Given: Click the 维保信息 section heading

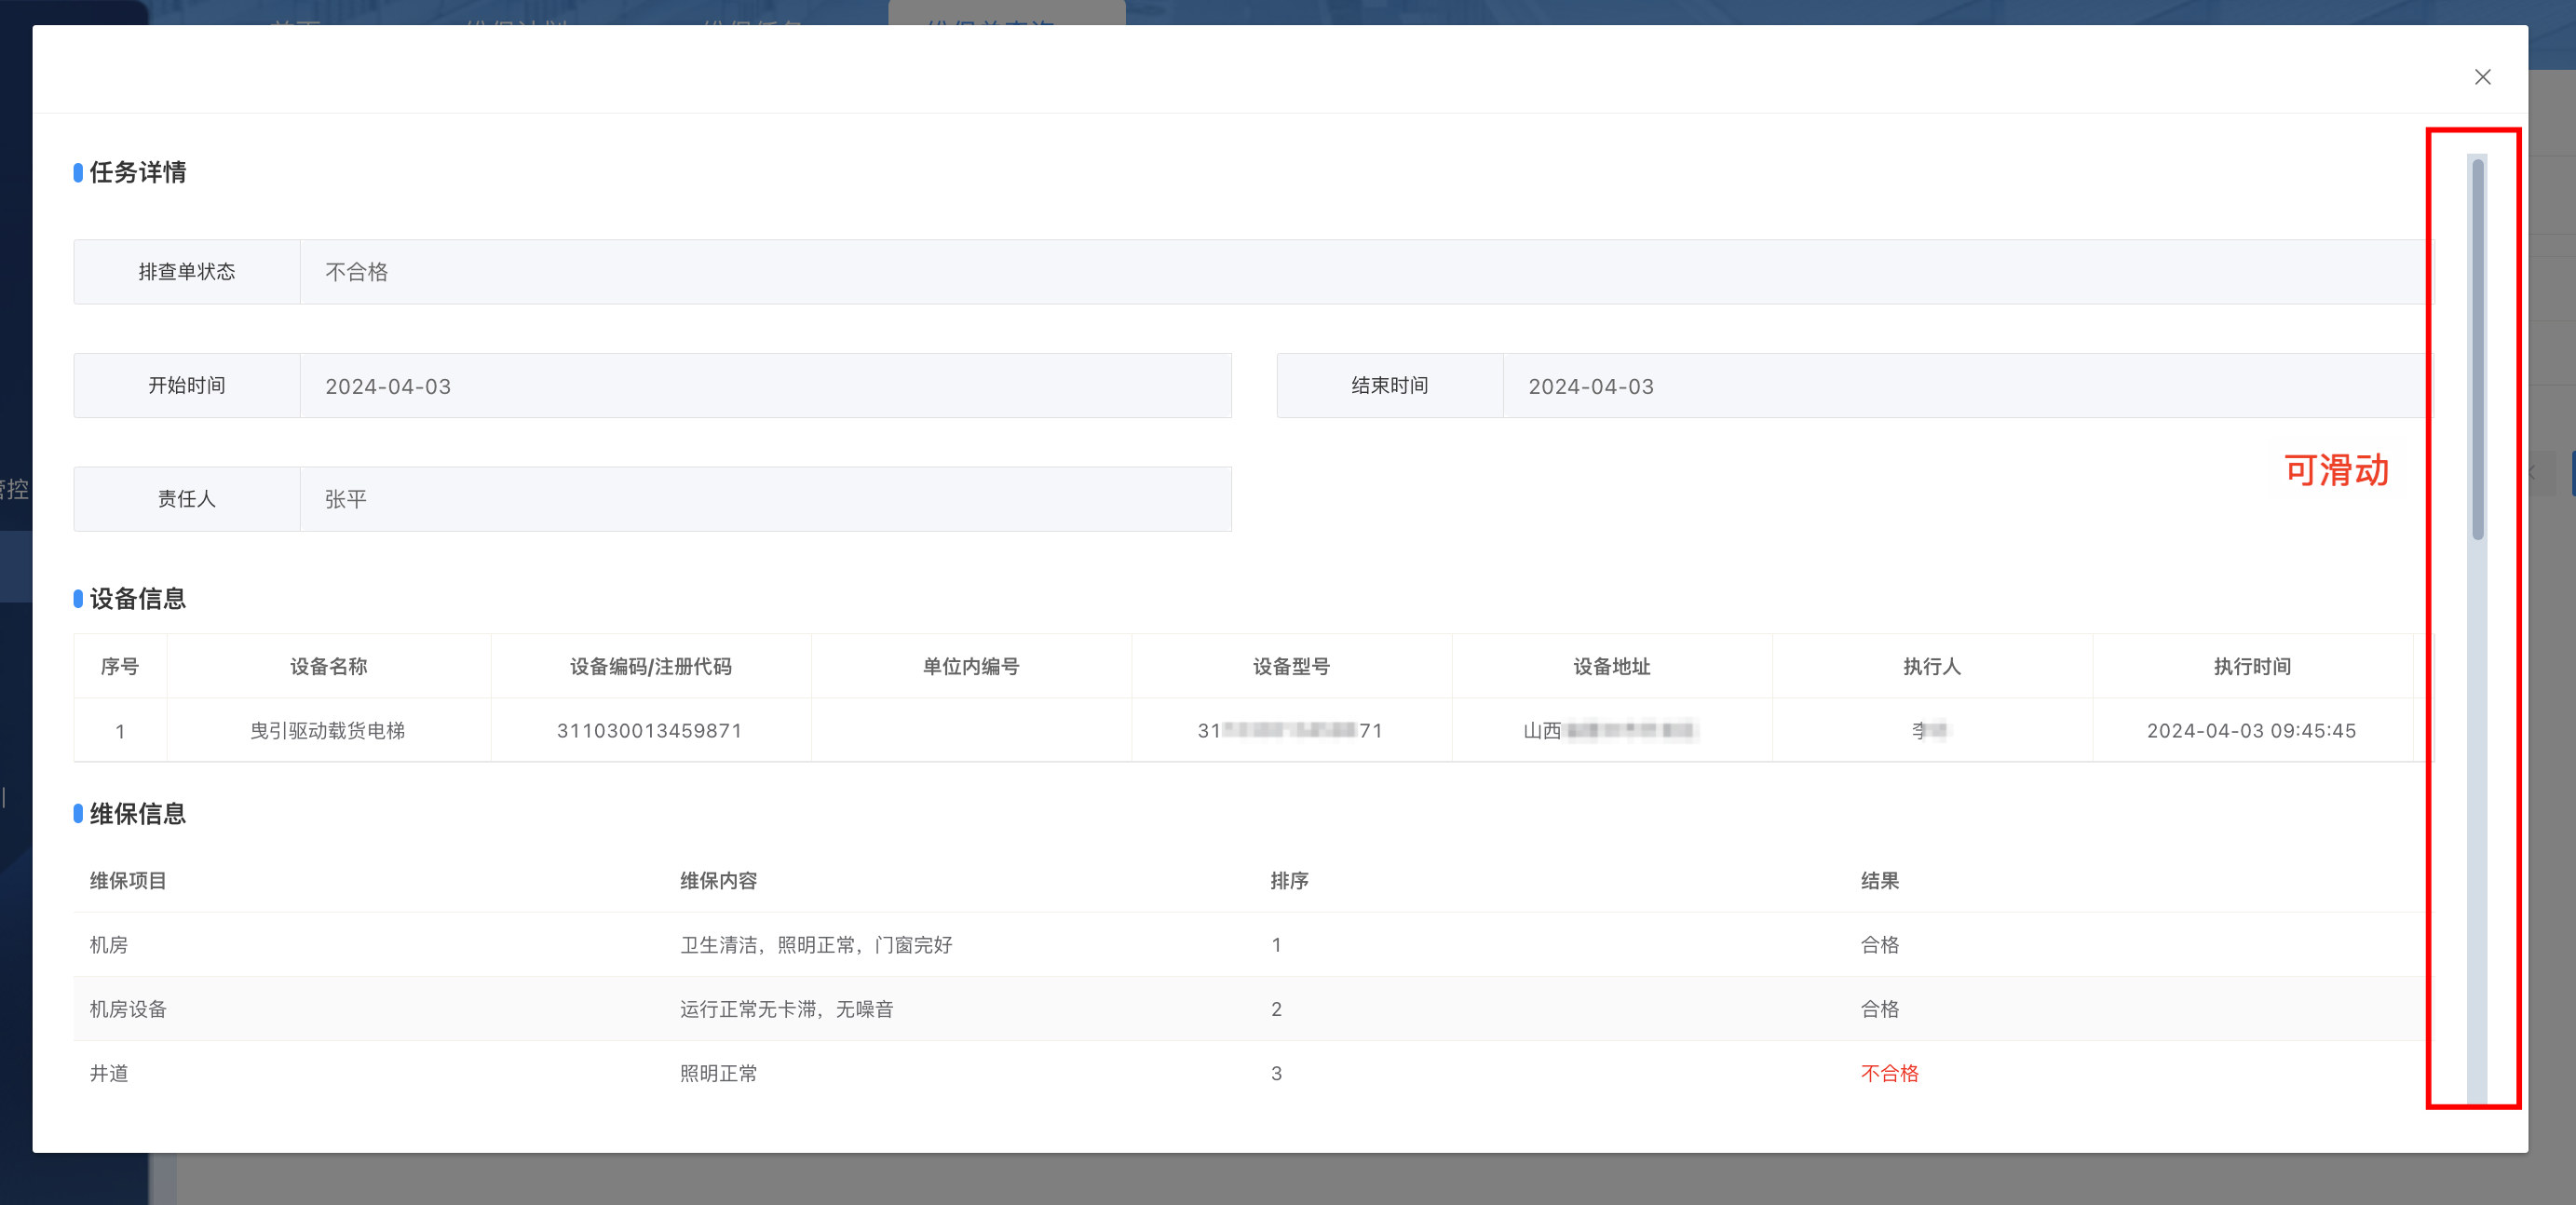Looking at the screenshot, I should pyautogui.click(x=137, y=814).
